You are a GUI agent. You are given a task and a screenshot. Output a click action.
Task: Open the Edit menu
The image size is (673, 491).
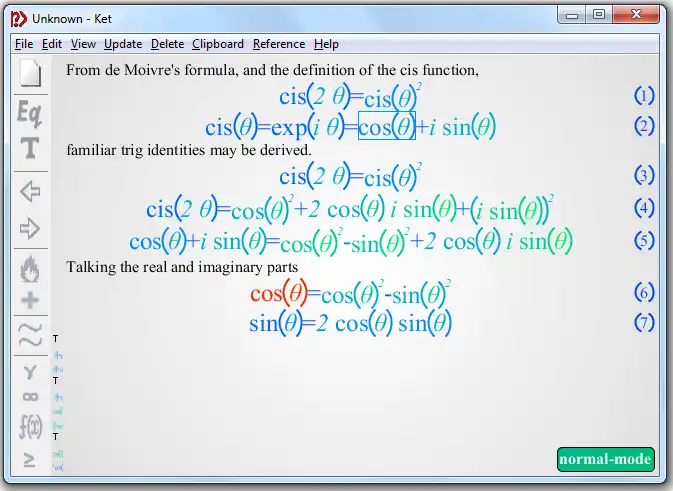coord(52,44)
